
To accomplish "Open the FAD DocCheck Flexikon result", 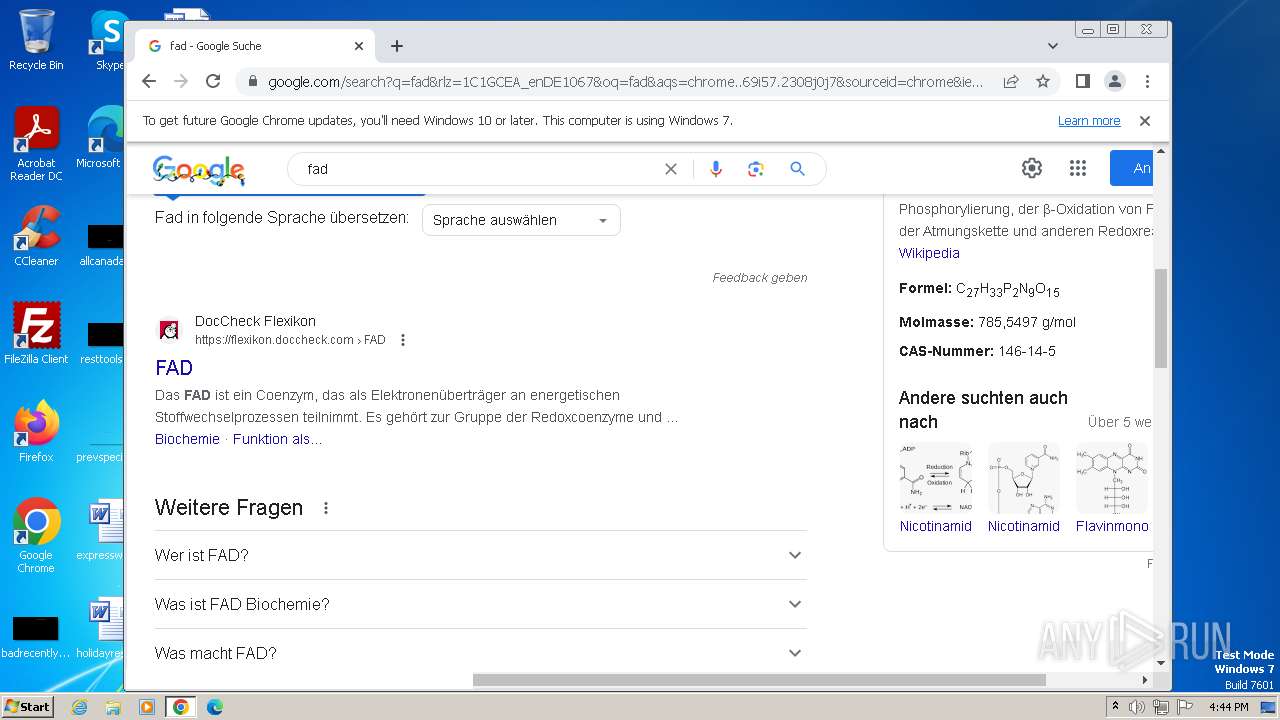I will click(x=174, y=368).
